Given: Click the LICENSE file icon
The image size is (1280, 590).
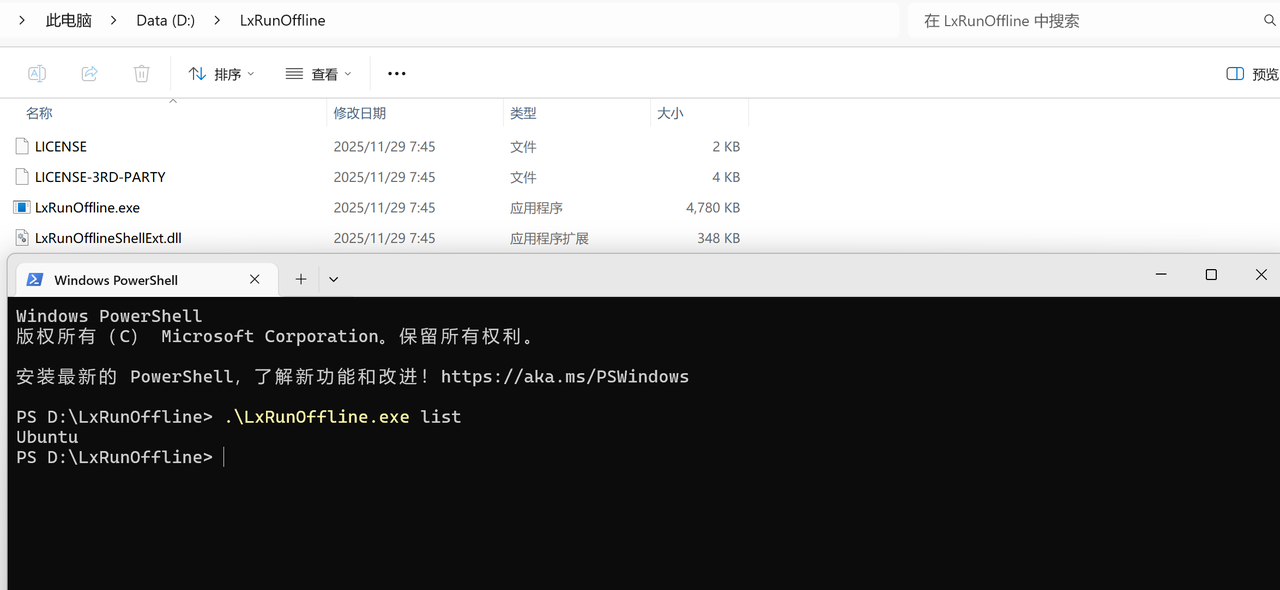Looking at the screenshot, I should point(22,146).
